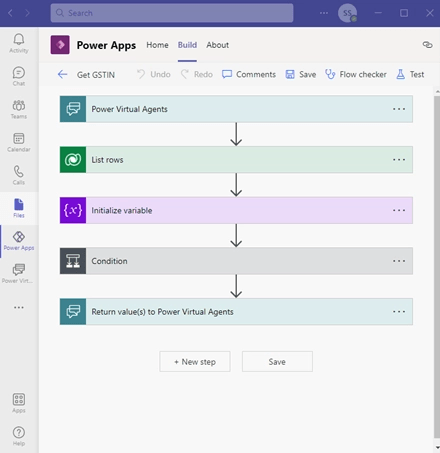Open Power Virtual Agents sidebar app
Viewport: 440px width, 453px height.
[19, 274]
